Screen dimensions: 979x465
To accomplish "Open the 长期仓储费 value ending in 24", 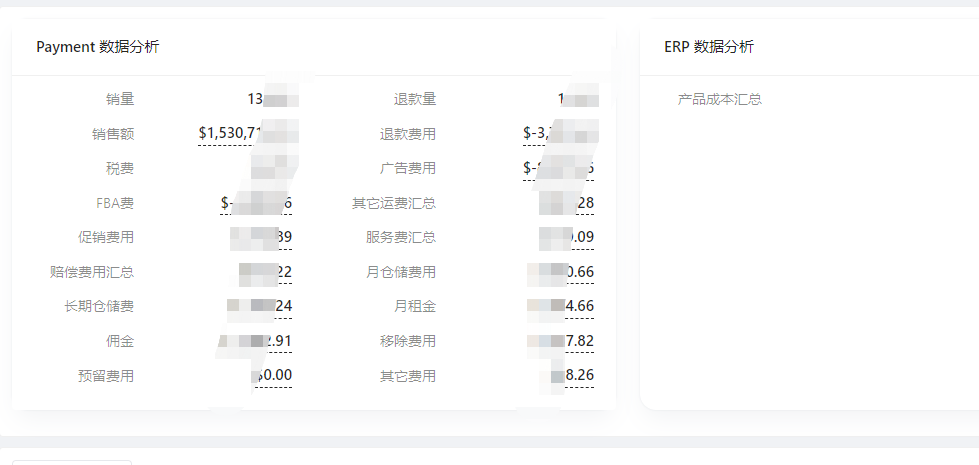I will [x=261, y=306].
